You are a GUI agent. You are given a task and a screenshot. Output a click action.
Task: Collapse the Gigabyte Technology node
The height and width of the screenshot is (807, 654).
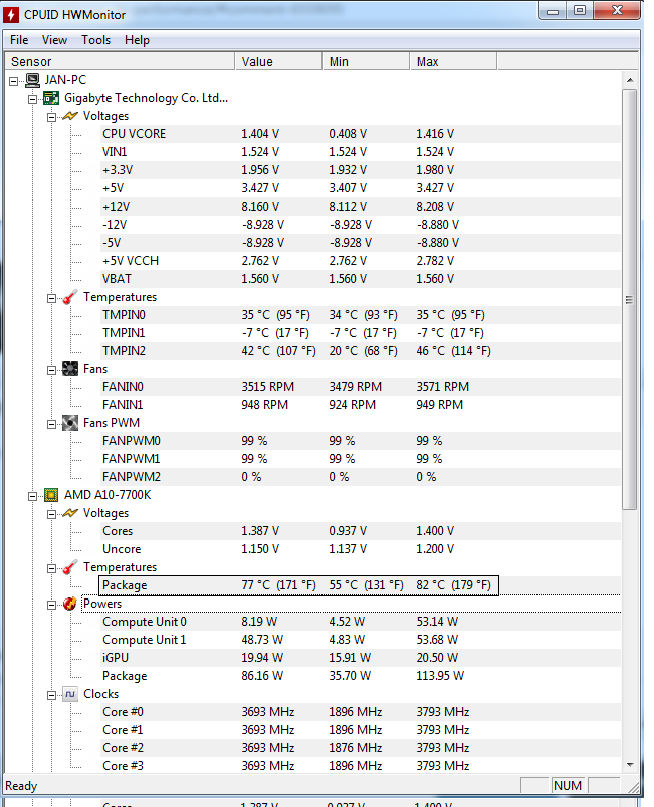(32, 99)
